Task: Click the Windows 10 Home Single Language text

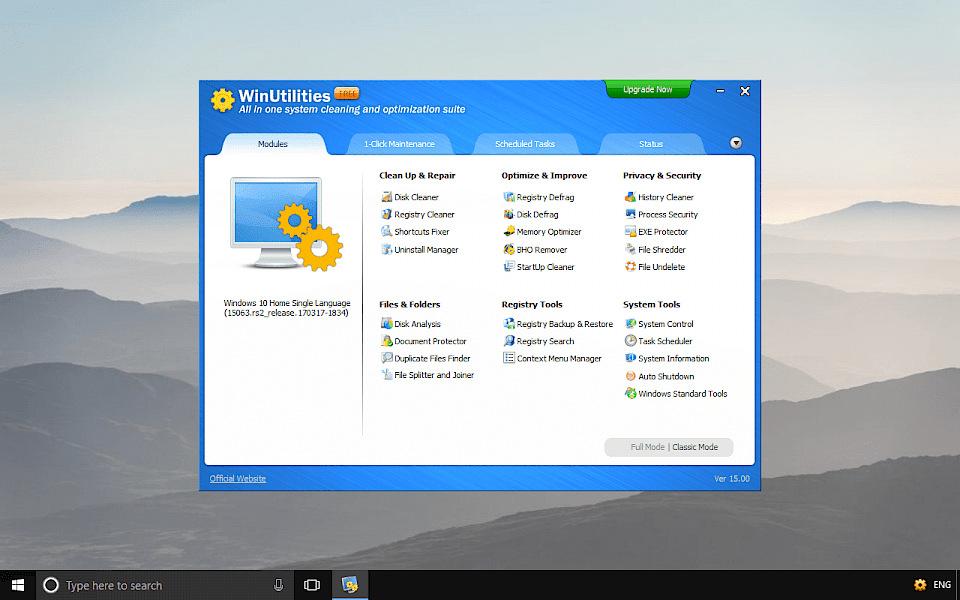Action: (287, 303)
